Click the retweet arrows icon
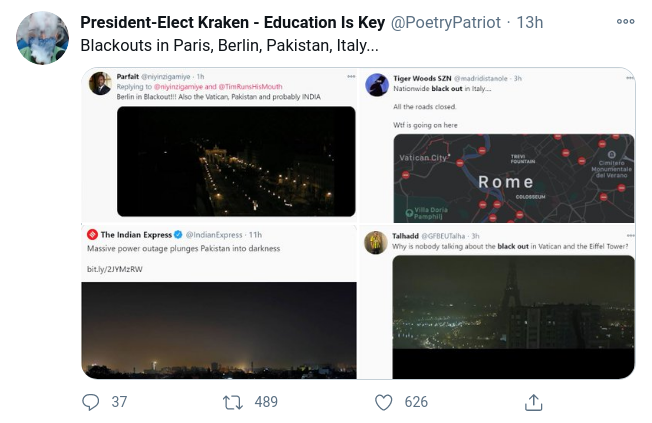This screenshot has height=423, width=652. pos(232,401)
